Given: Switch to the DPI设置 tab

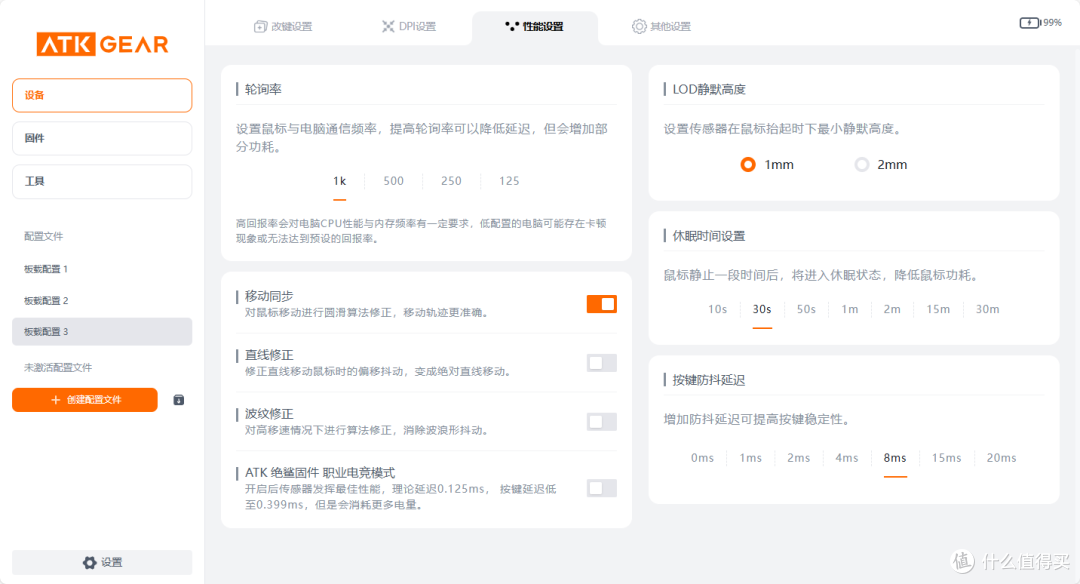Looking at the screenshot, I should point(409,26).
